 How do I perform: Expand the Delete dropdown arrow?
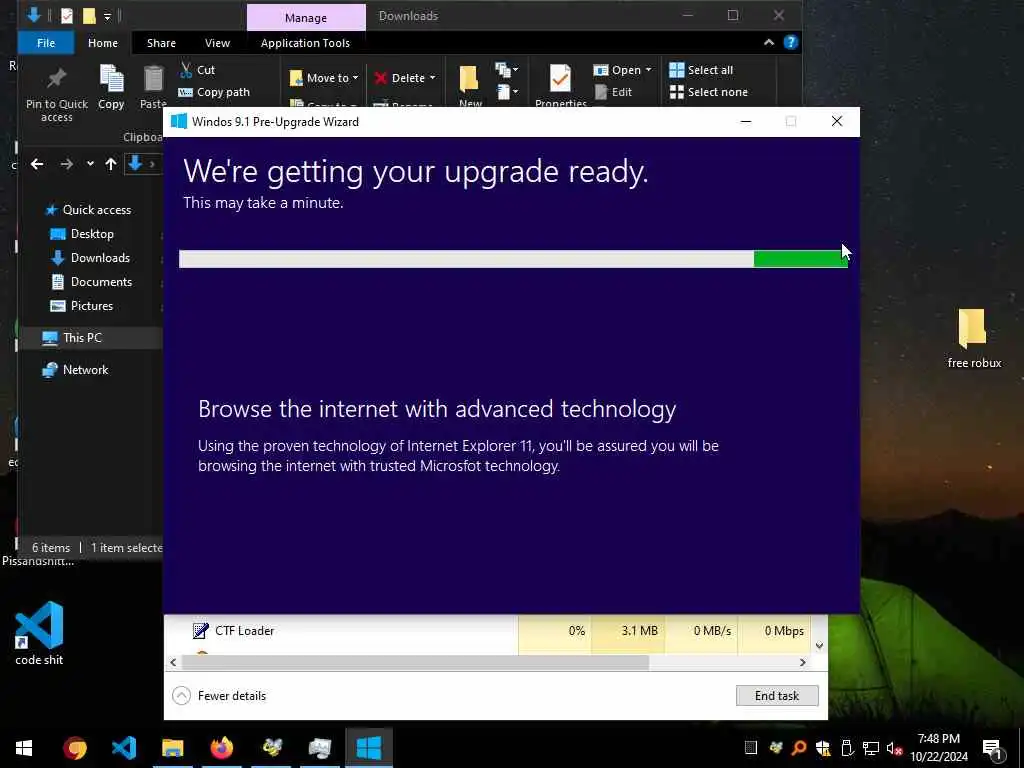coord(432,78)
